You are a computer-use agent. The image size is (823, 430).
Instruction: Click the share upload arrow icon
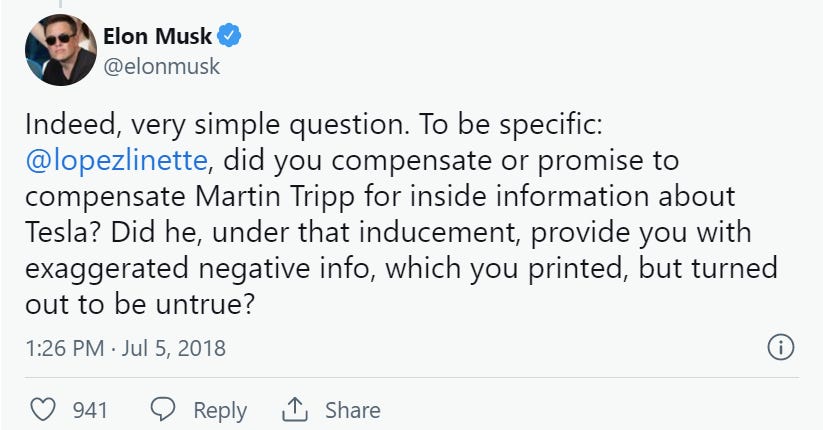(294, 410)
